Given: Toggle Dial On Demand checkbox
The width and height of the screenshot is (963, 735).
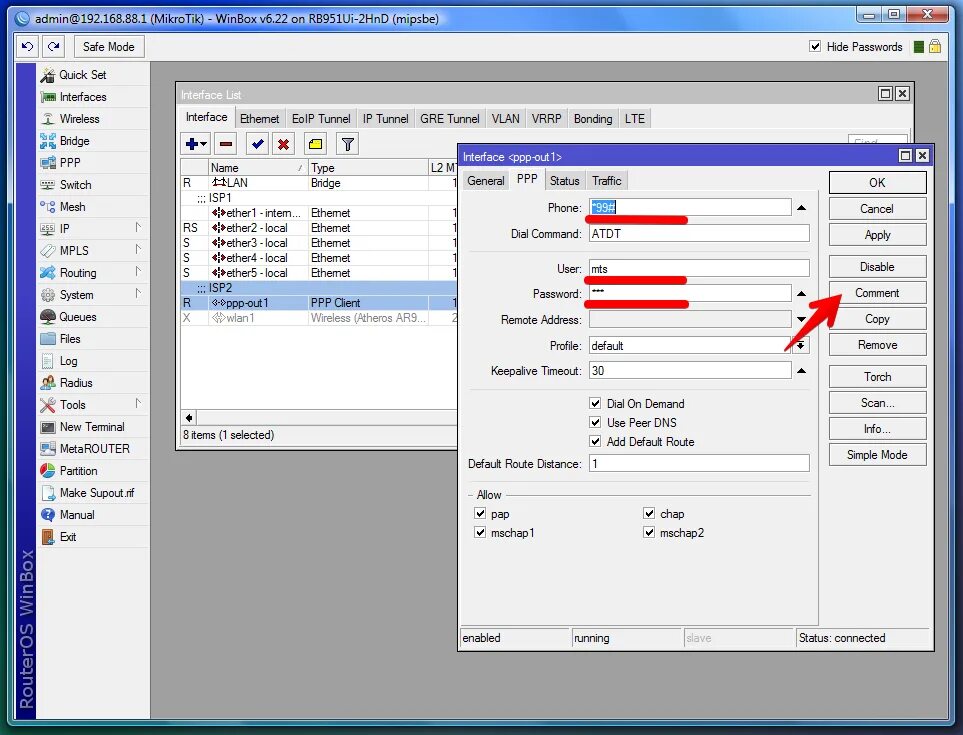Looking at the screenshot, I should pos(595,403).
